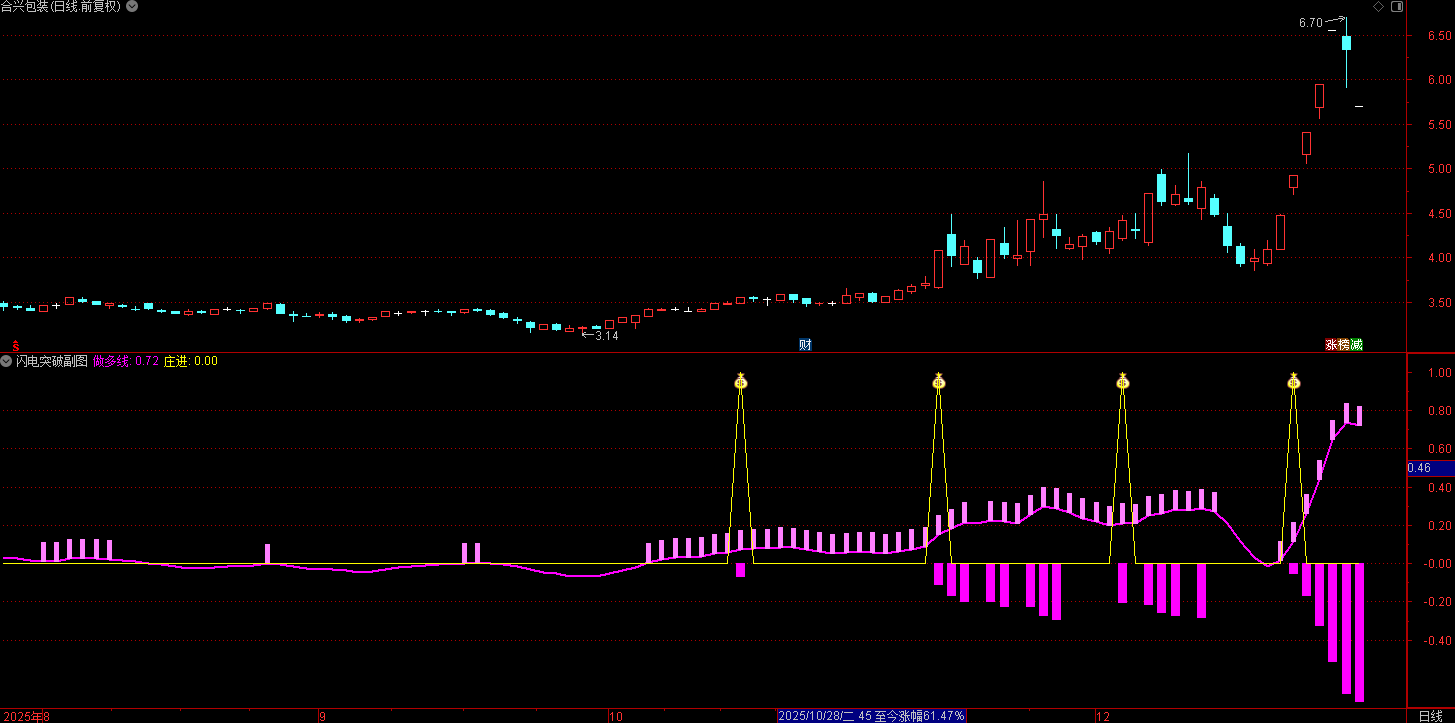Click the 闪电突破副图 indicator name
The image size is (1455, 723).
point(51,361)
